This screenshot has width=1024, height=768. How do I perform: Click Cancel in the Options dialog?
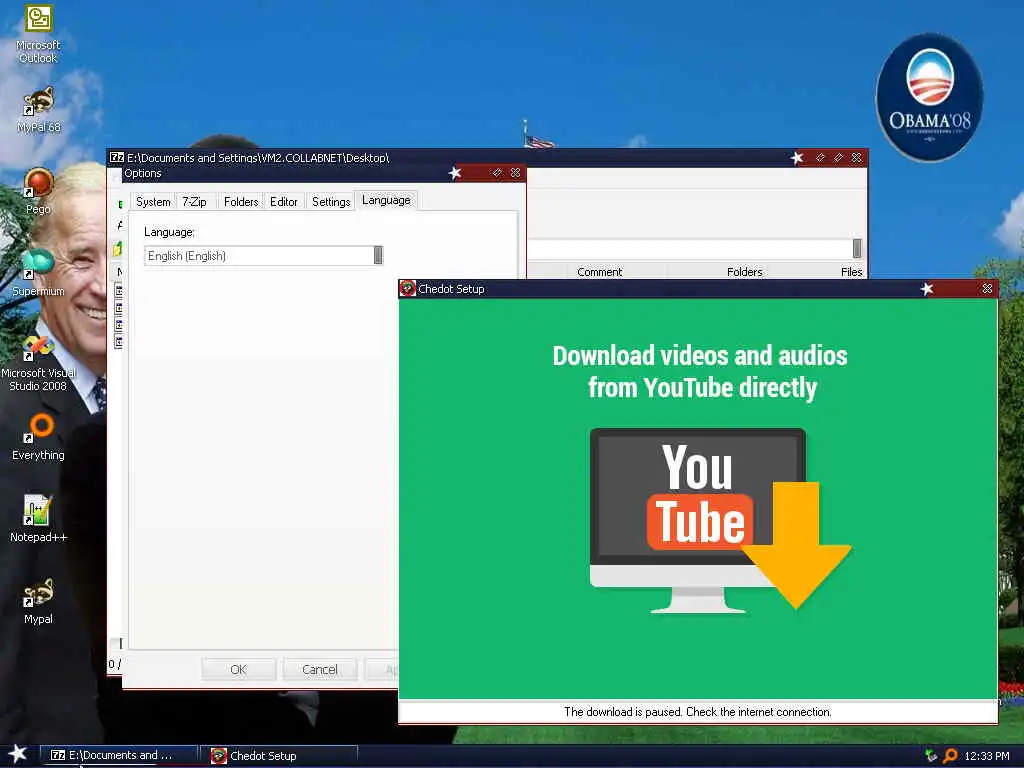[x=320, y=669]
